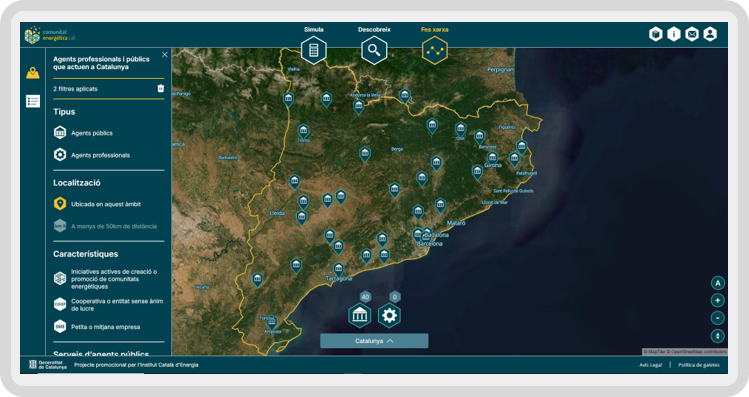The width and height of the screenshot is (749, 397).
Task: Open the cube icon in top bar
Action: click(656, 34)
